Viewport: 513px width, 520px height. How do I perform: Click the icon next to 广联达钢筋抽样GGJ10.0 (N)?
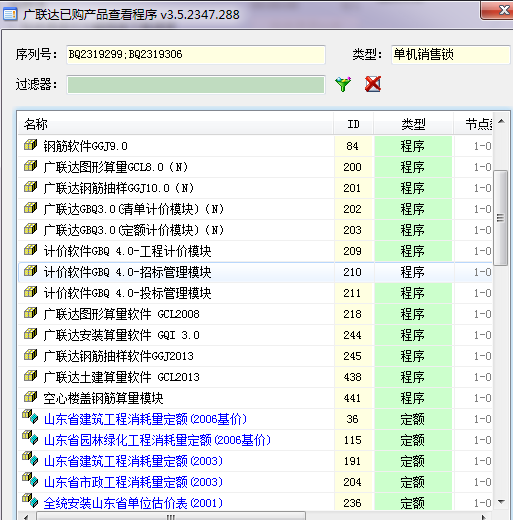[x=30, y=187]
